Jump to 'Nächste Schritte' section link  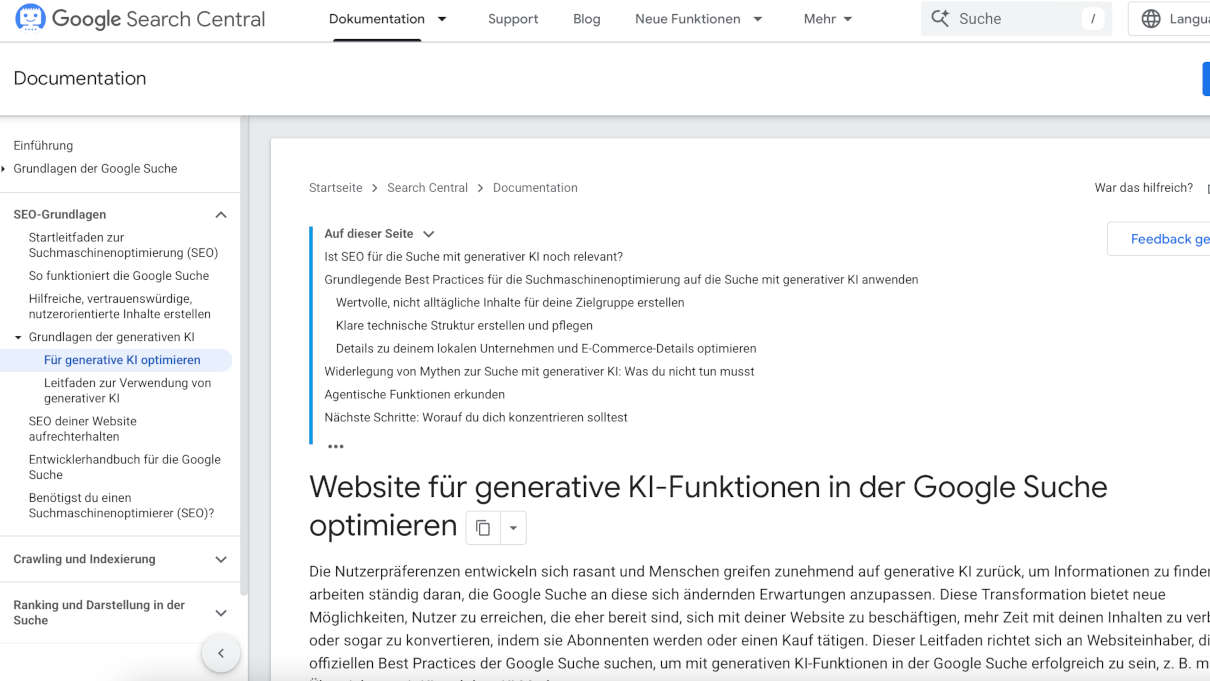[476, 418]
